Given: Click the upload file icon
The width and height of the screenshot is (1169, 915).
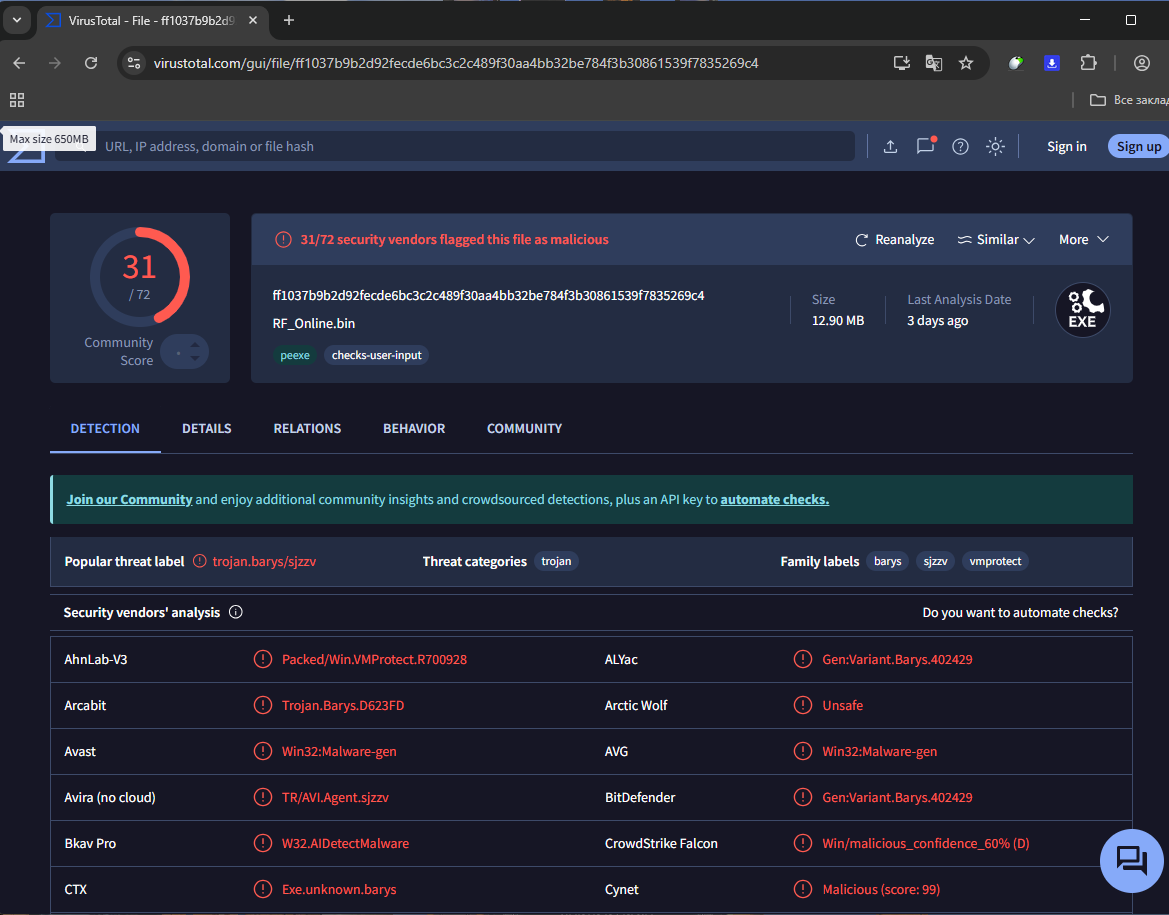Looking at the screenshot, I should 890,147.
